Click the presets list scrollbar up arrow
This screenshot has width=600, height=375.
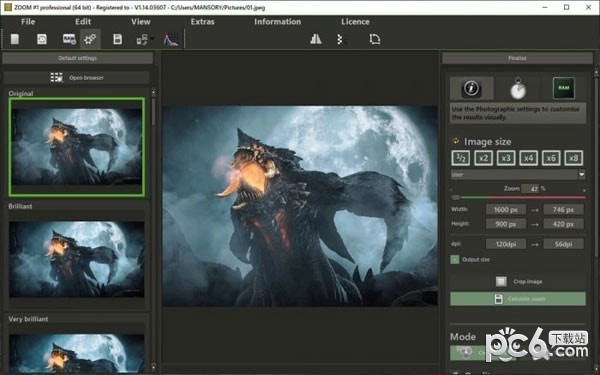(x=153, y=93)
